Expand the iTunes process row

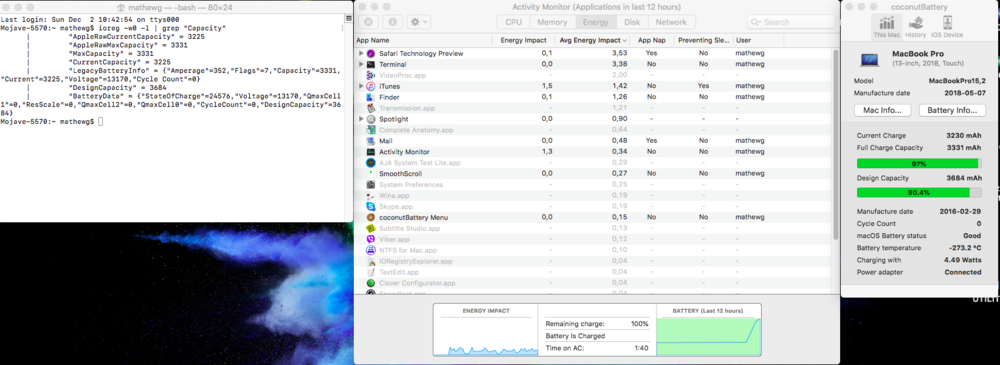(361, 86)
